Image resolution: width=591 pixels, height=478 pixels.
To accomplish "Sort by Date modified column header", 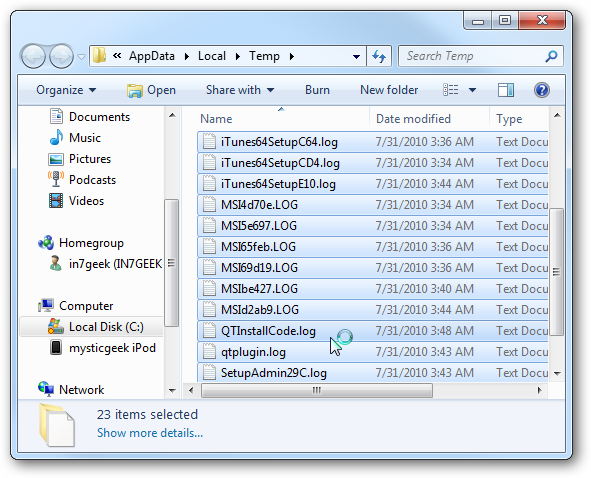I will 413,119.
